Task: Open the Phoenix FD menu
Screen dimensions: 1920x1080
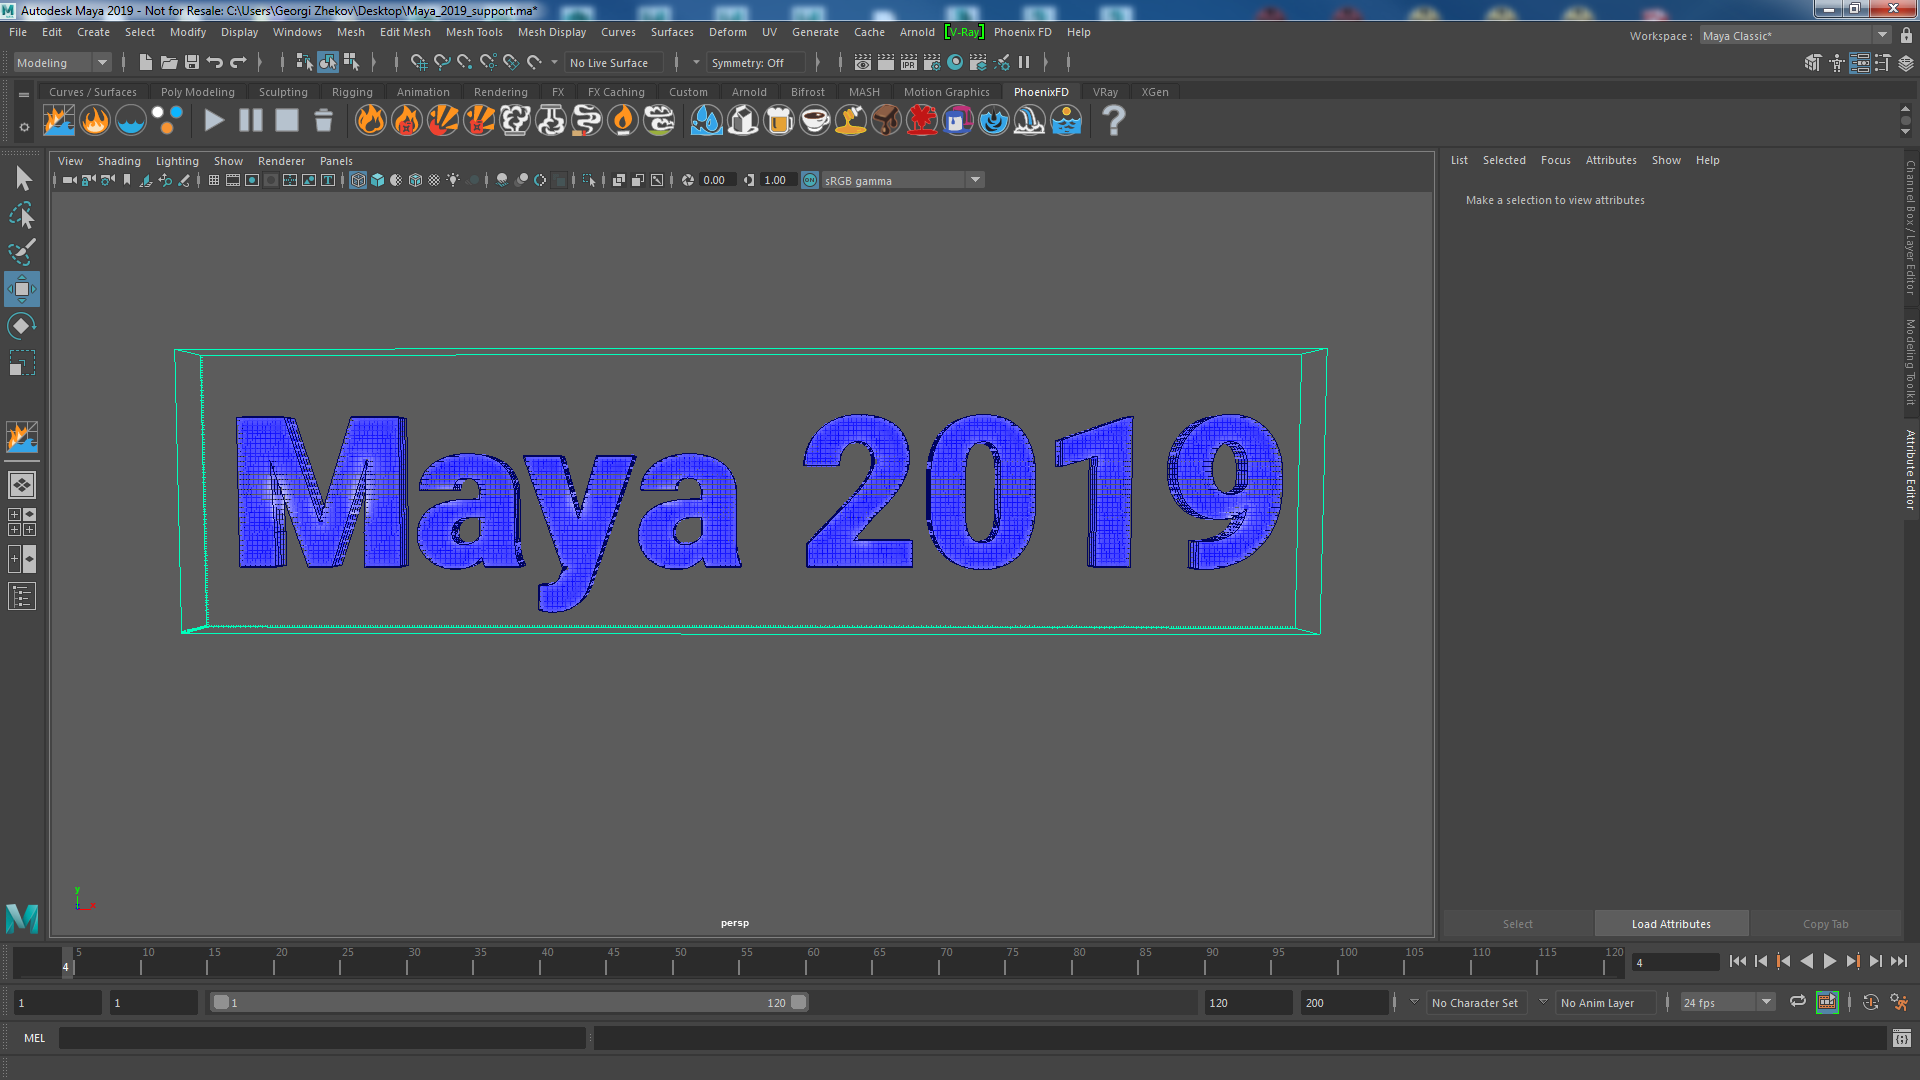Action: [x=1022, y=32]
